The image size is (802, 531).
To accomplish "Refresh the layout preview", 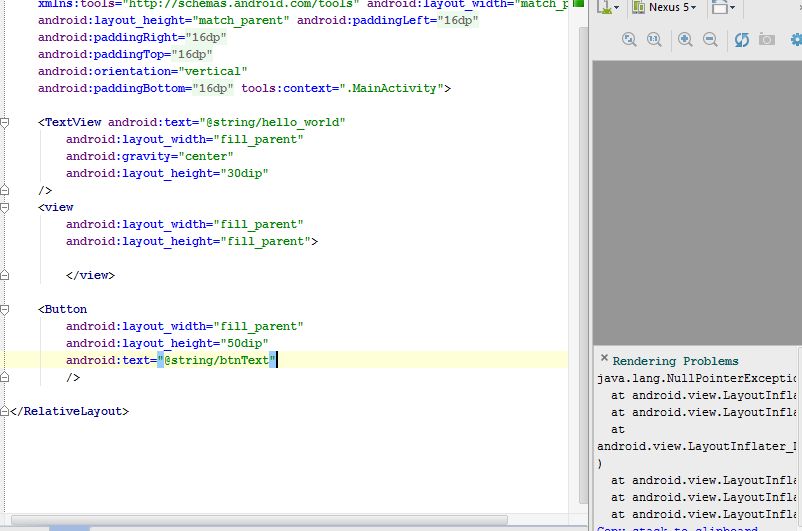I will point(742,40).
